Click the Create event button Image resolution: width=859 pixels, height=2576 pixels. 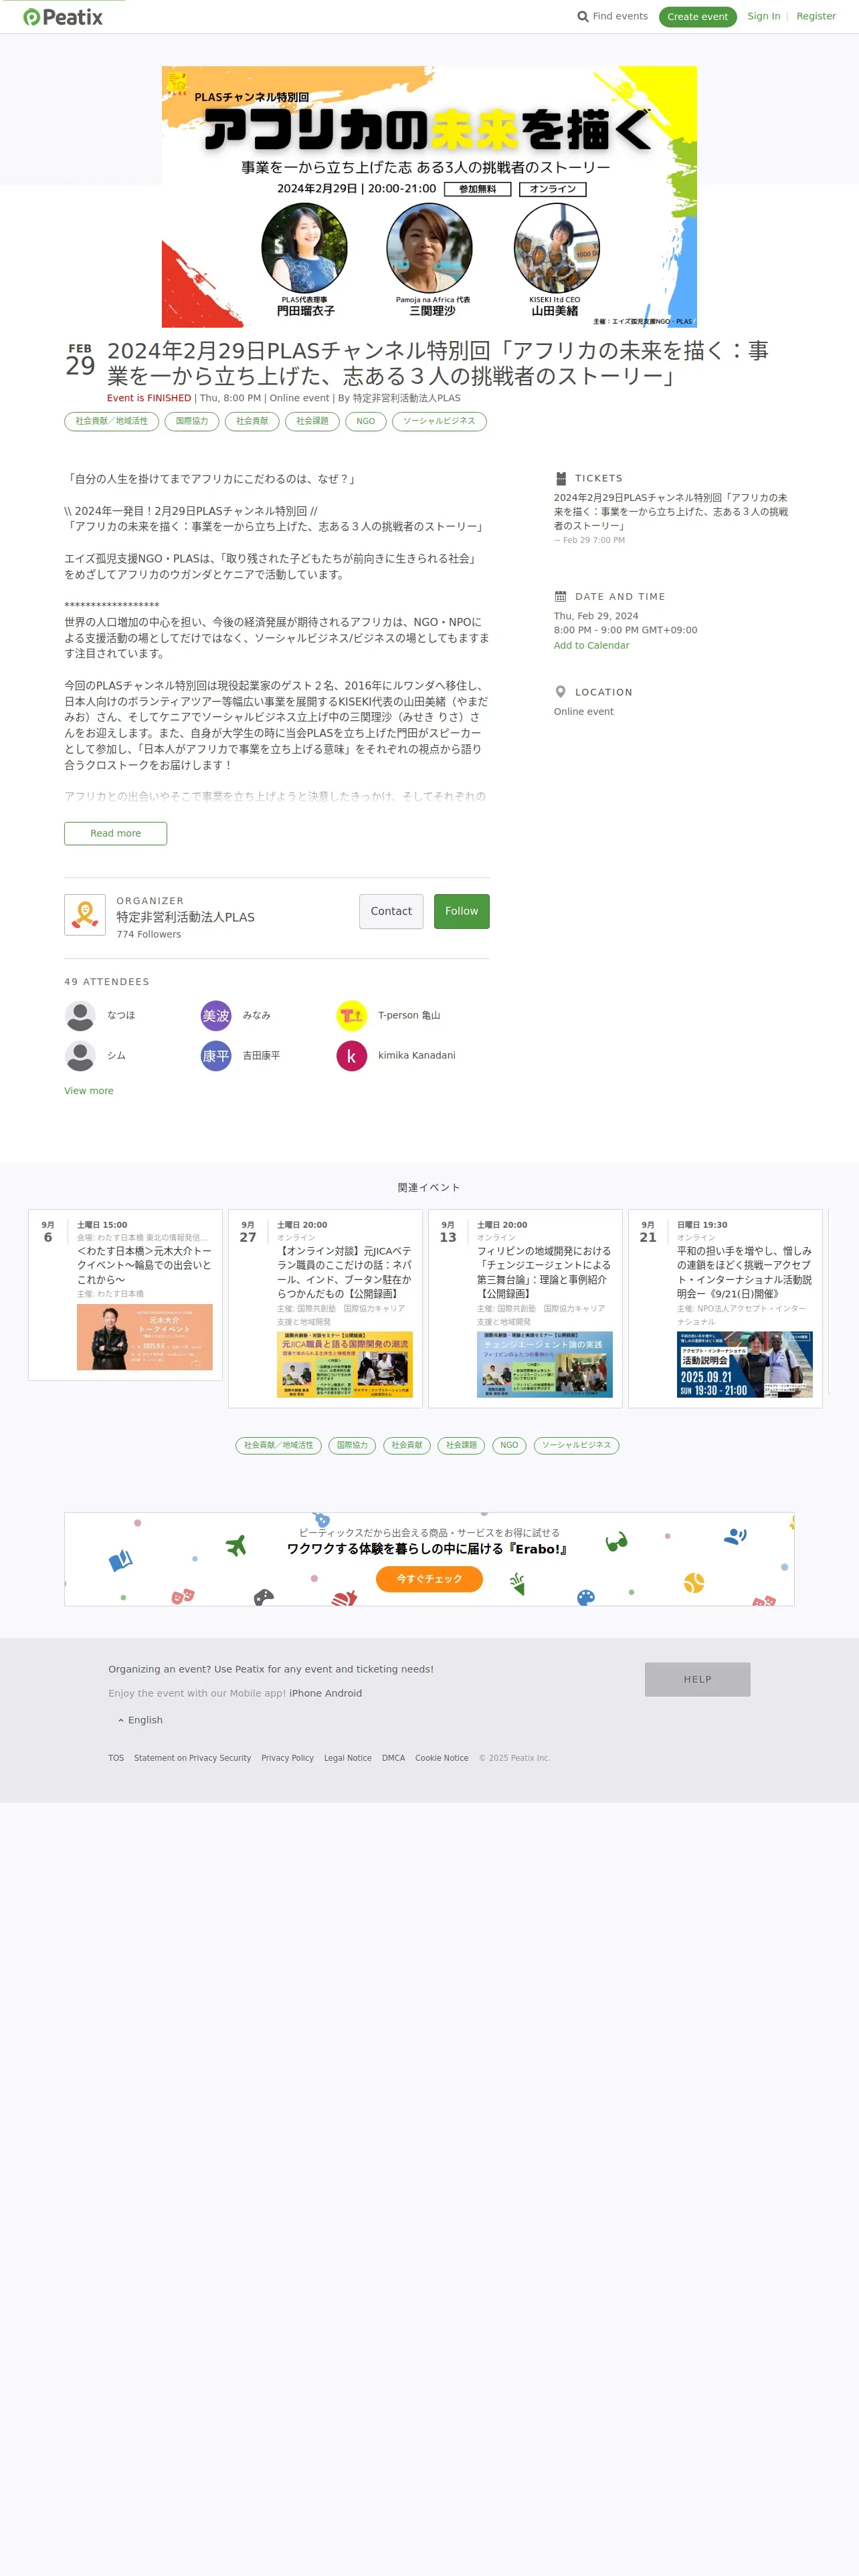click(x=697, y=17)
